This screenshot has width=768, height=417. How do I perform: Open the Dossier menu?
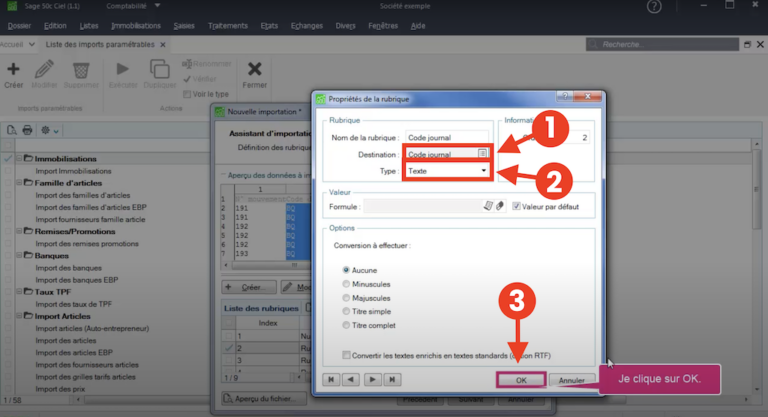coord(19,26)
